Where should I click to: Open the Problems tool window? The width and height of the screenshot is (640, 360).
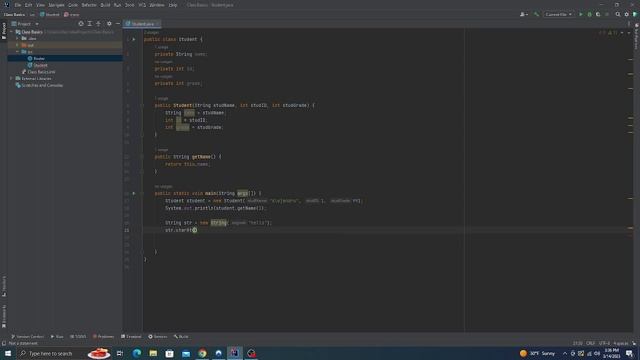(x=103, y=336)
